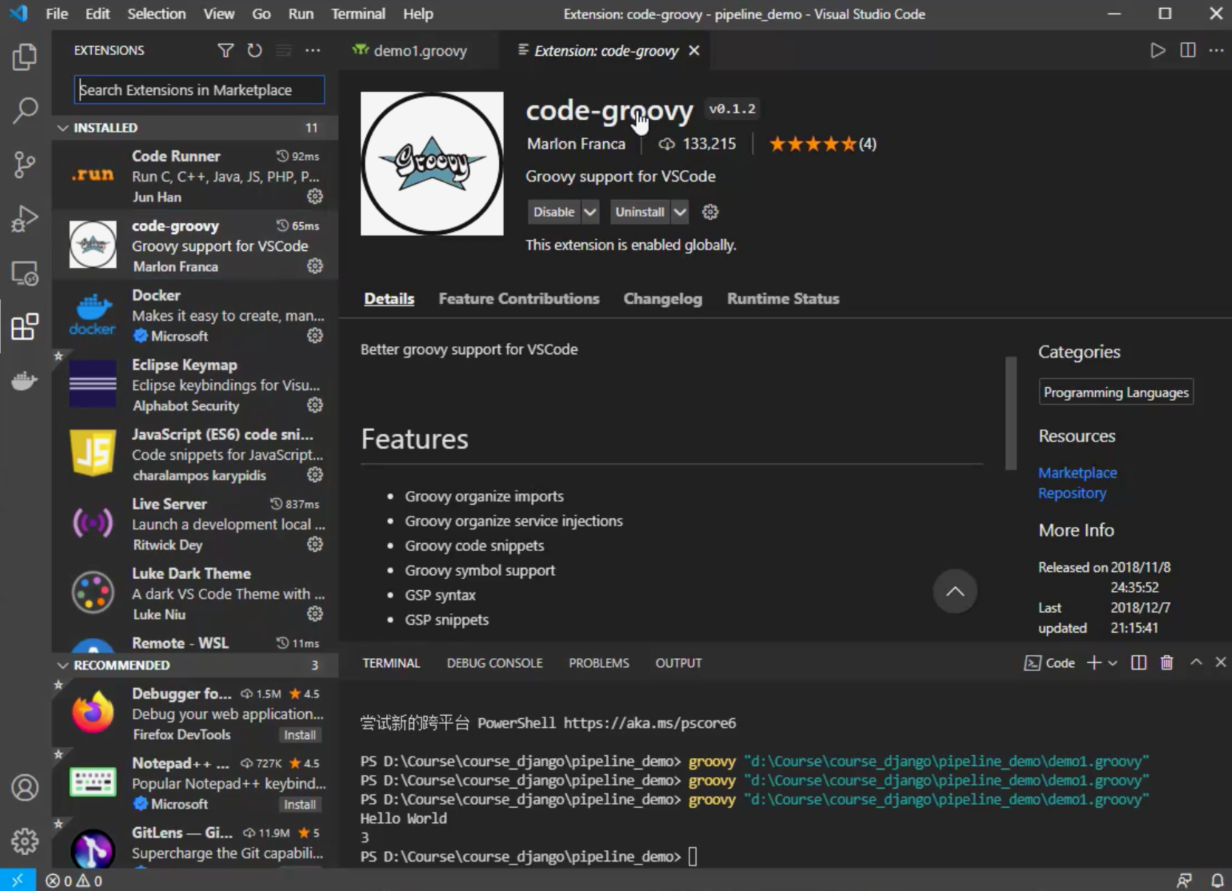This screenshot has height=891, width=1232.
Task: Open the Manage gear in activity bar
Action: click(25, 841)
